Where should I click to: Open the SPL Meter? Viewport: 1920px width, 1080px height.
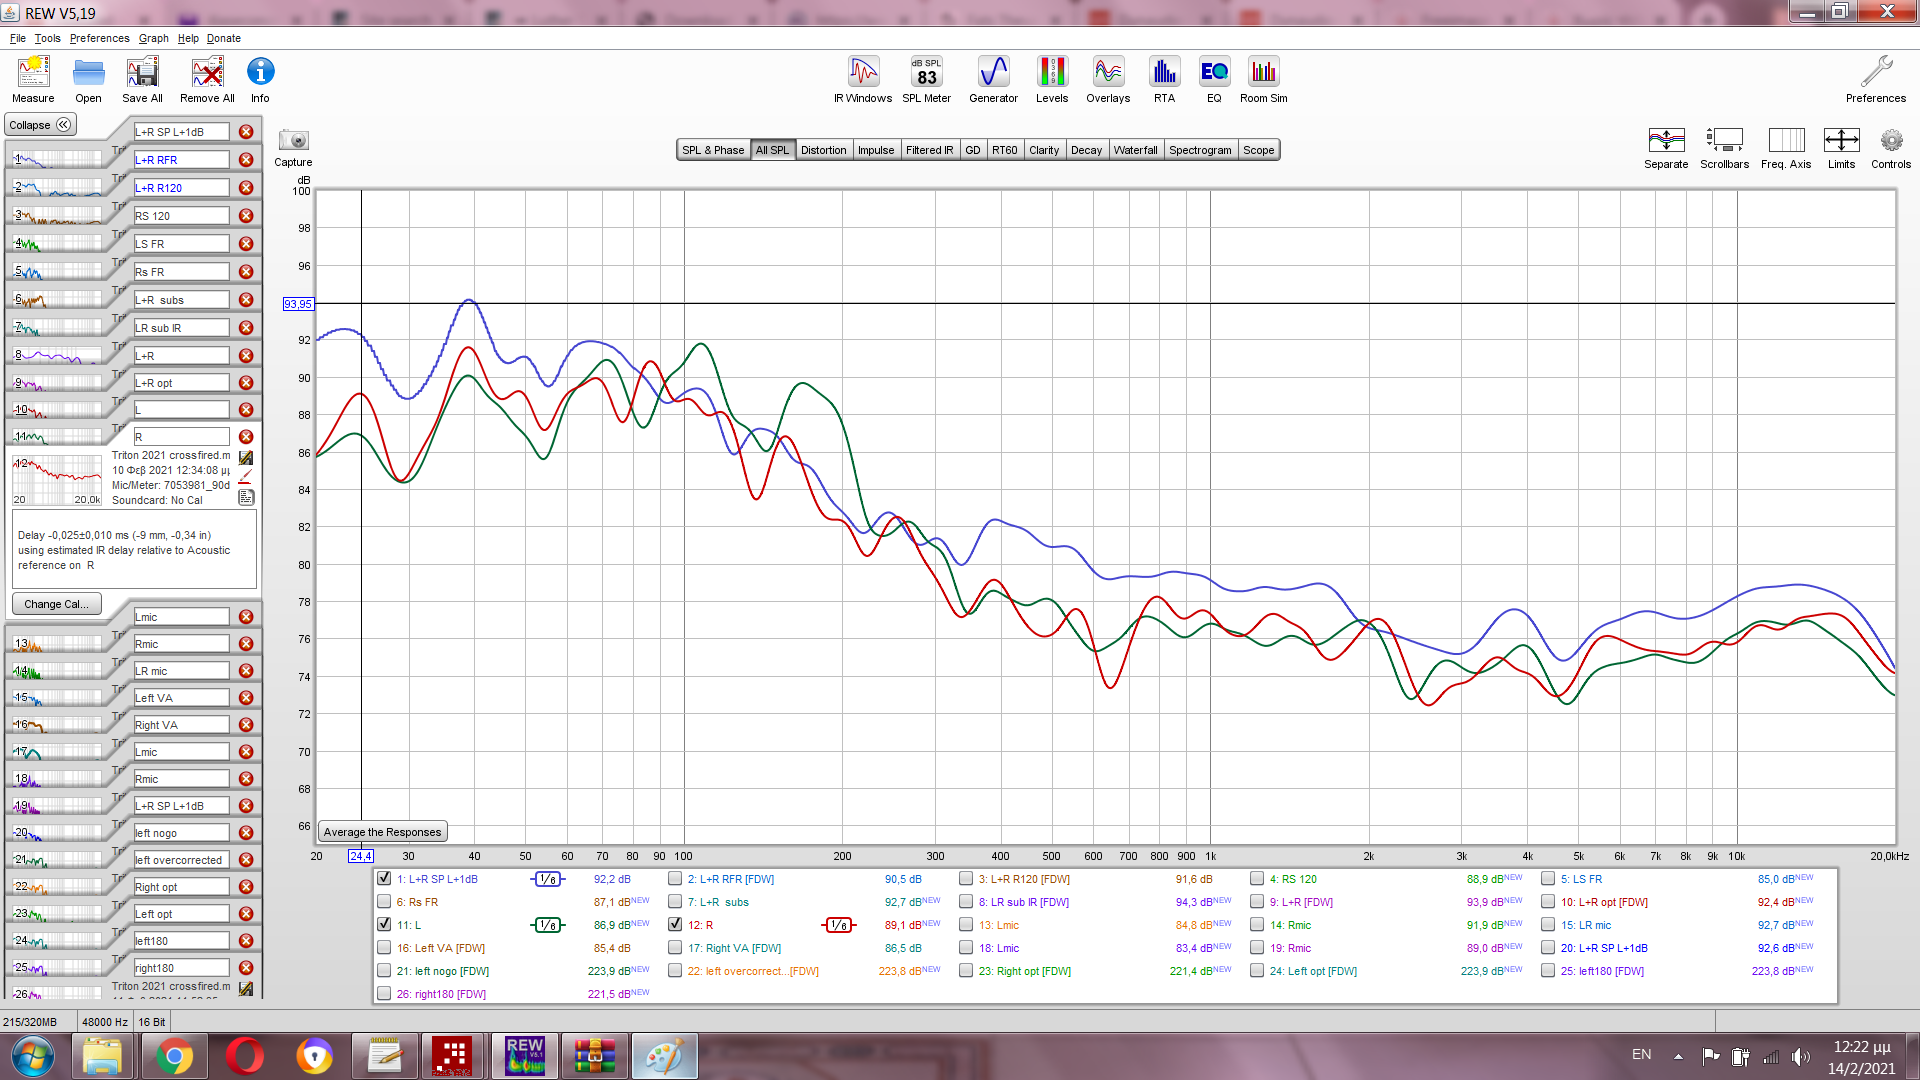[x=926, y=79]
